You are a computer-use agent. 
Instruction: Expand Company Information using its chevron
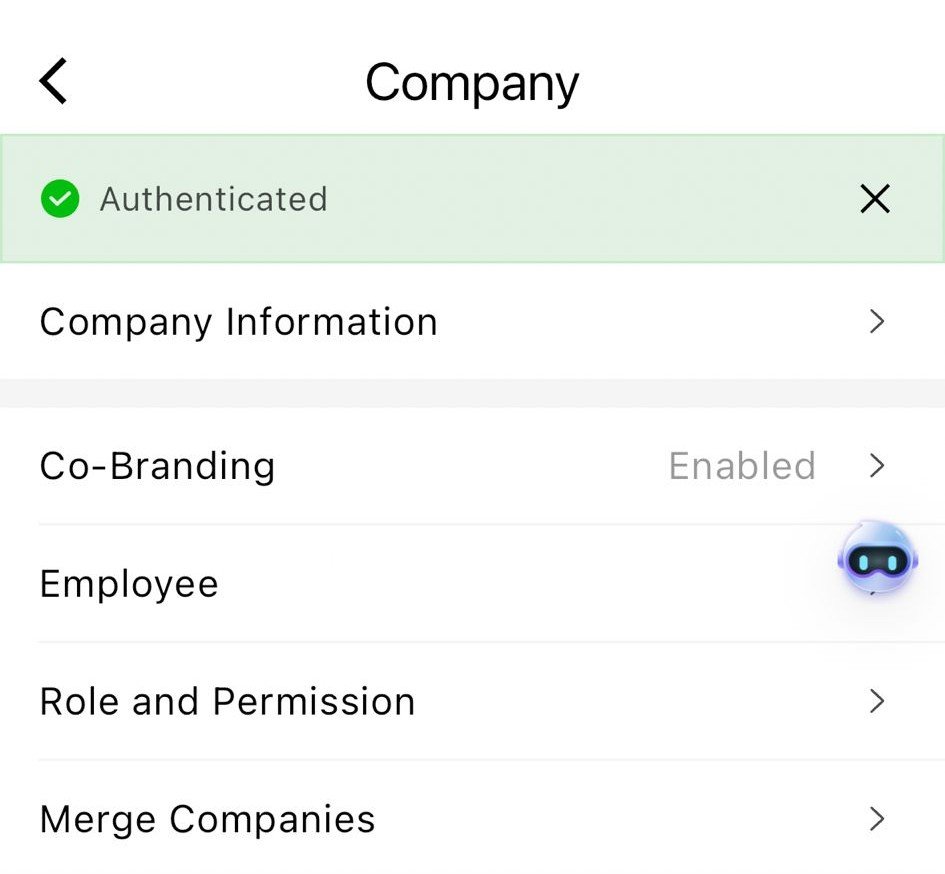(x=877, y=321)
